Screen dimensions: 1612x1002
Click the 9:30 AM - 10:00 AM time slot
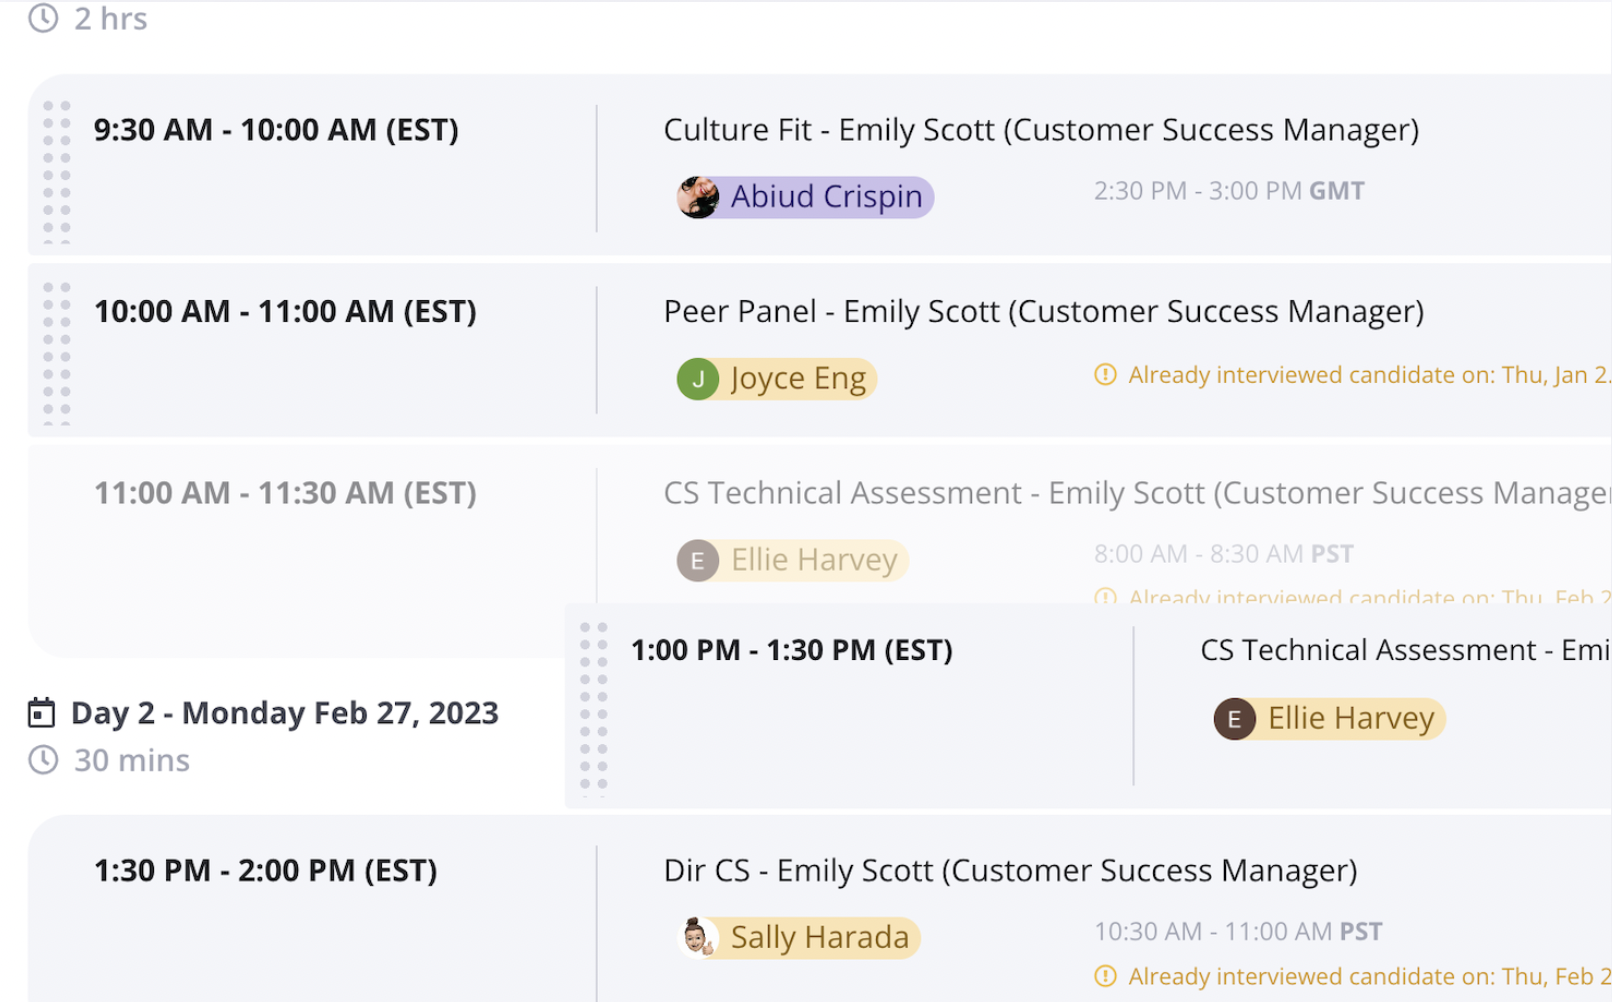click(276, 130)
